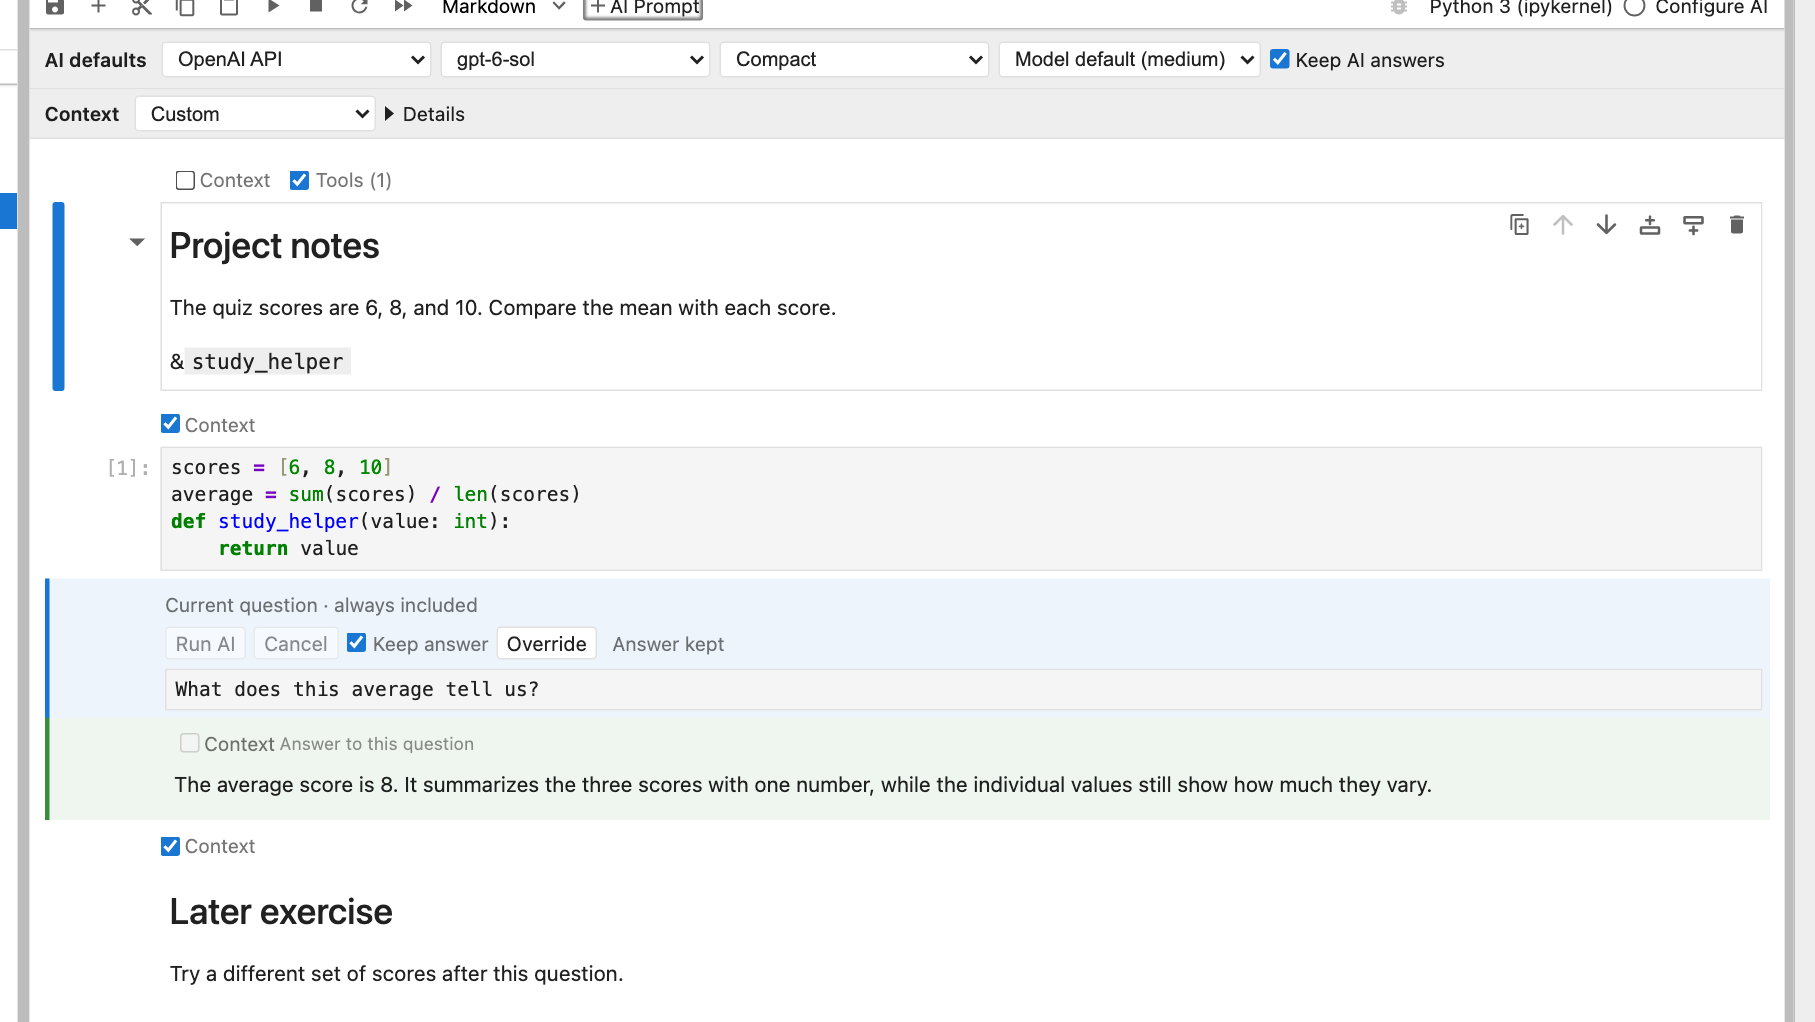The width and height of the screenshot is (1815, 1022).
Task: Open the Compact style dropdown
Action: coord(855,60)
